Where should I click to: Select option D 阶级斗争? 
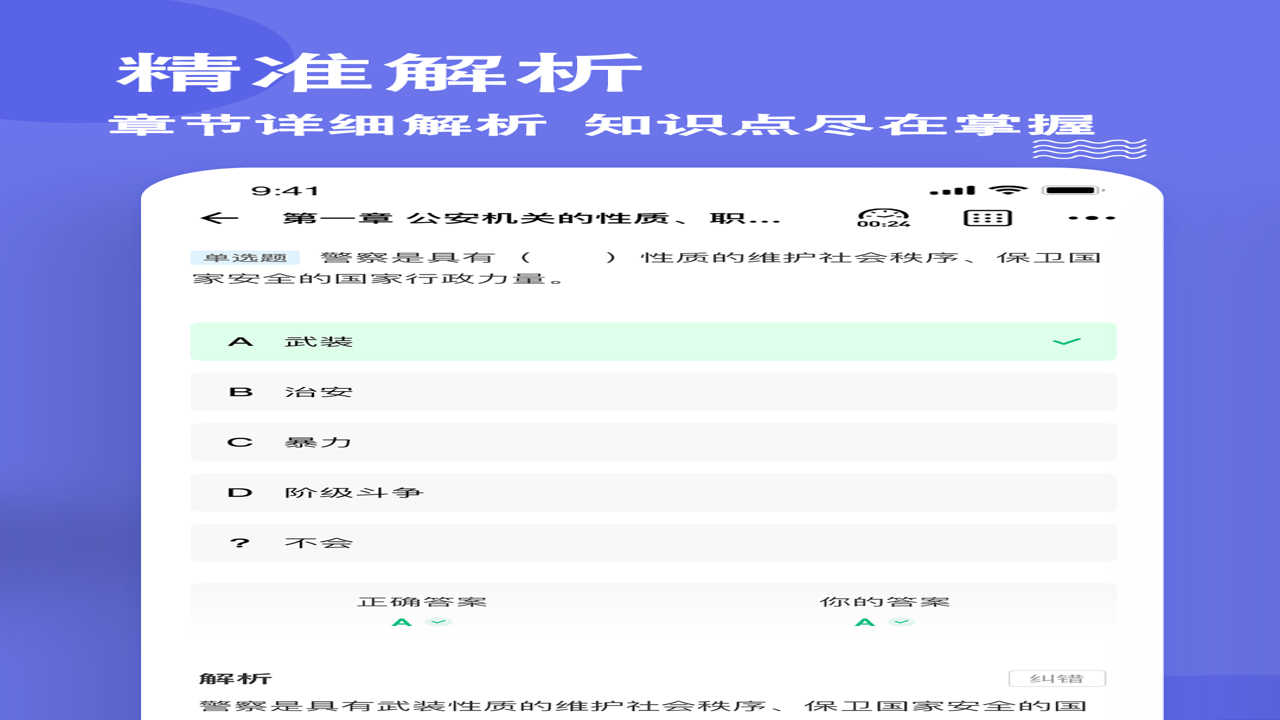coord(653,492)
